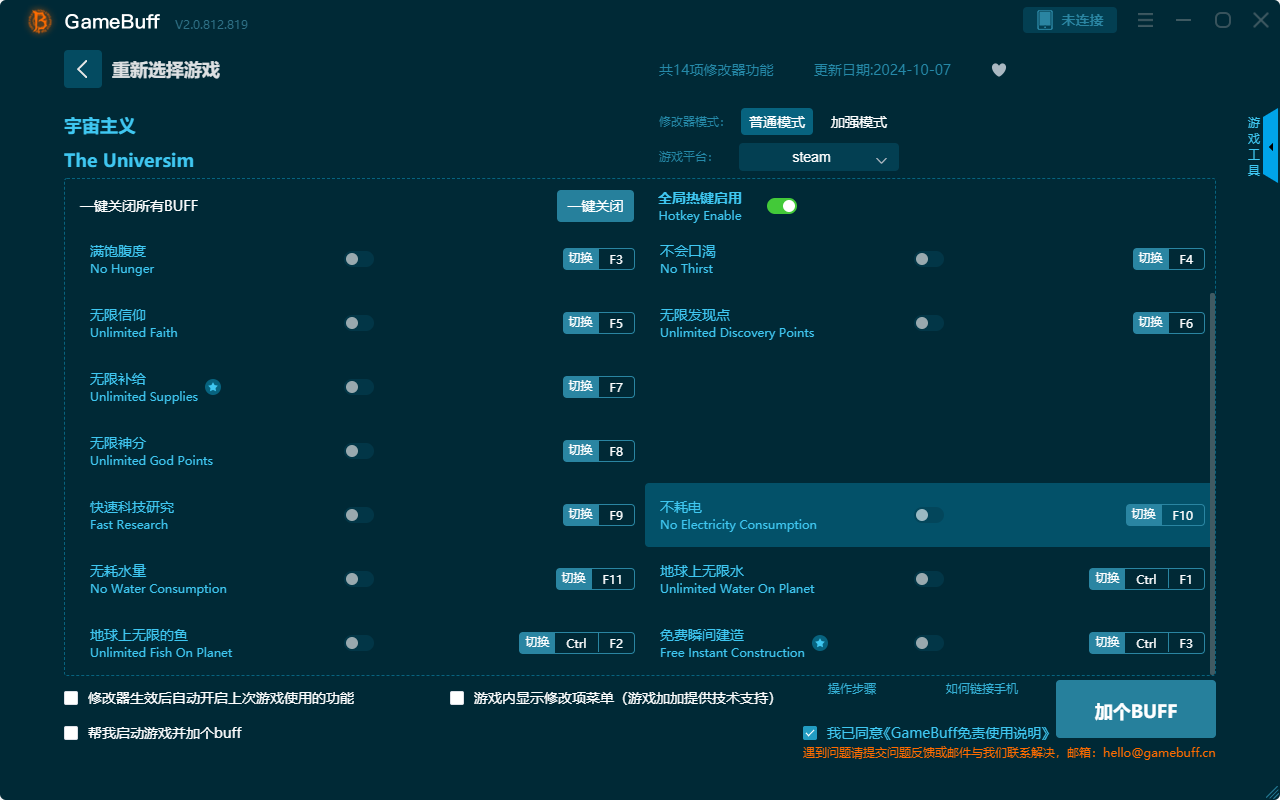Favorite this game using the heart icon
The width and height of the screenshot is (1280, 800).
pyautogui.click(x=998, y=70)
